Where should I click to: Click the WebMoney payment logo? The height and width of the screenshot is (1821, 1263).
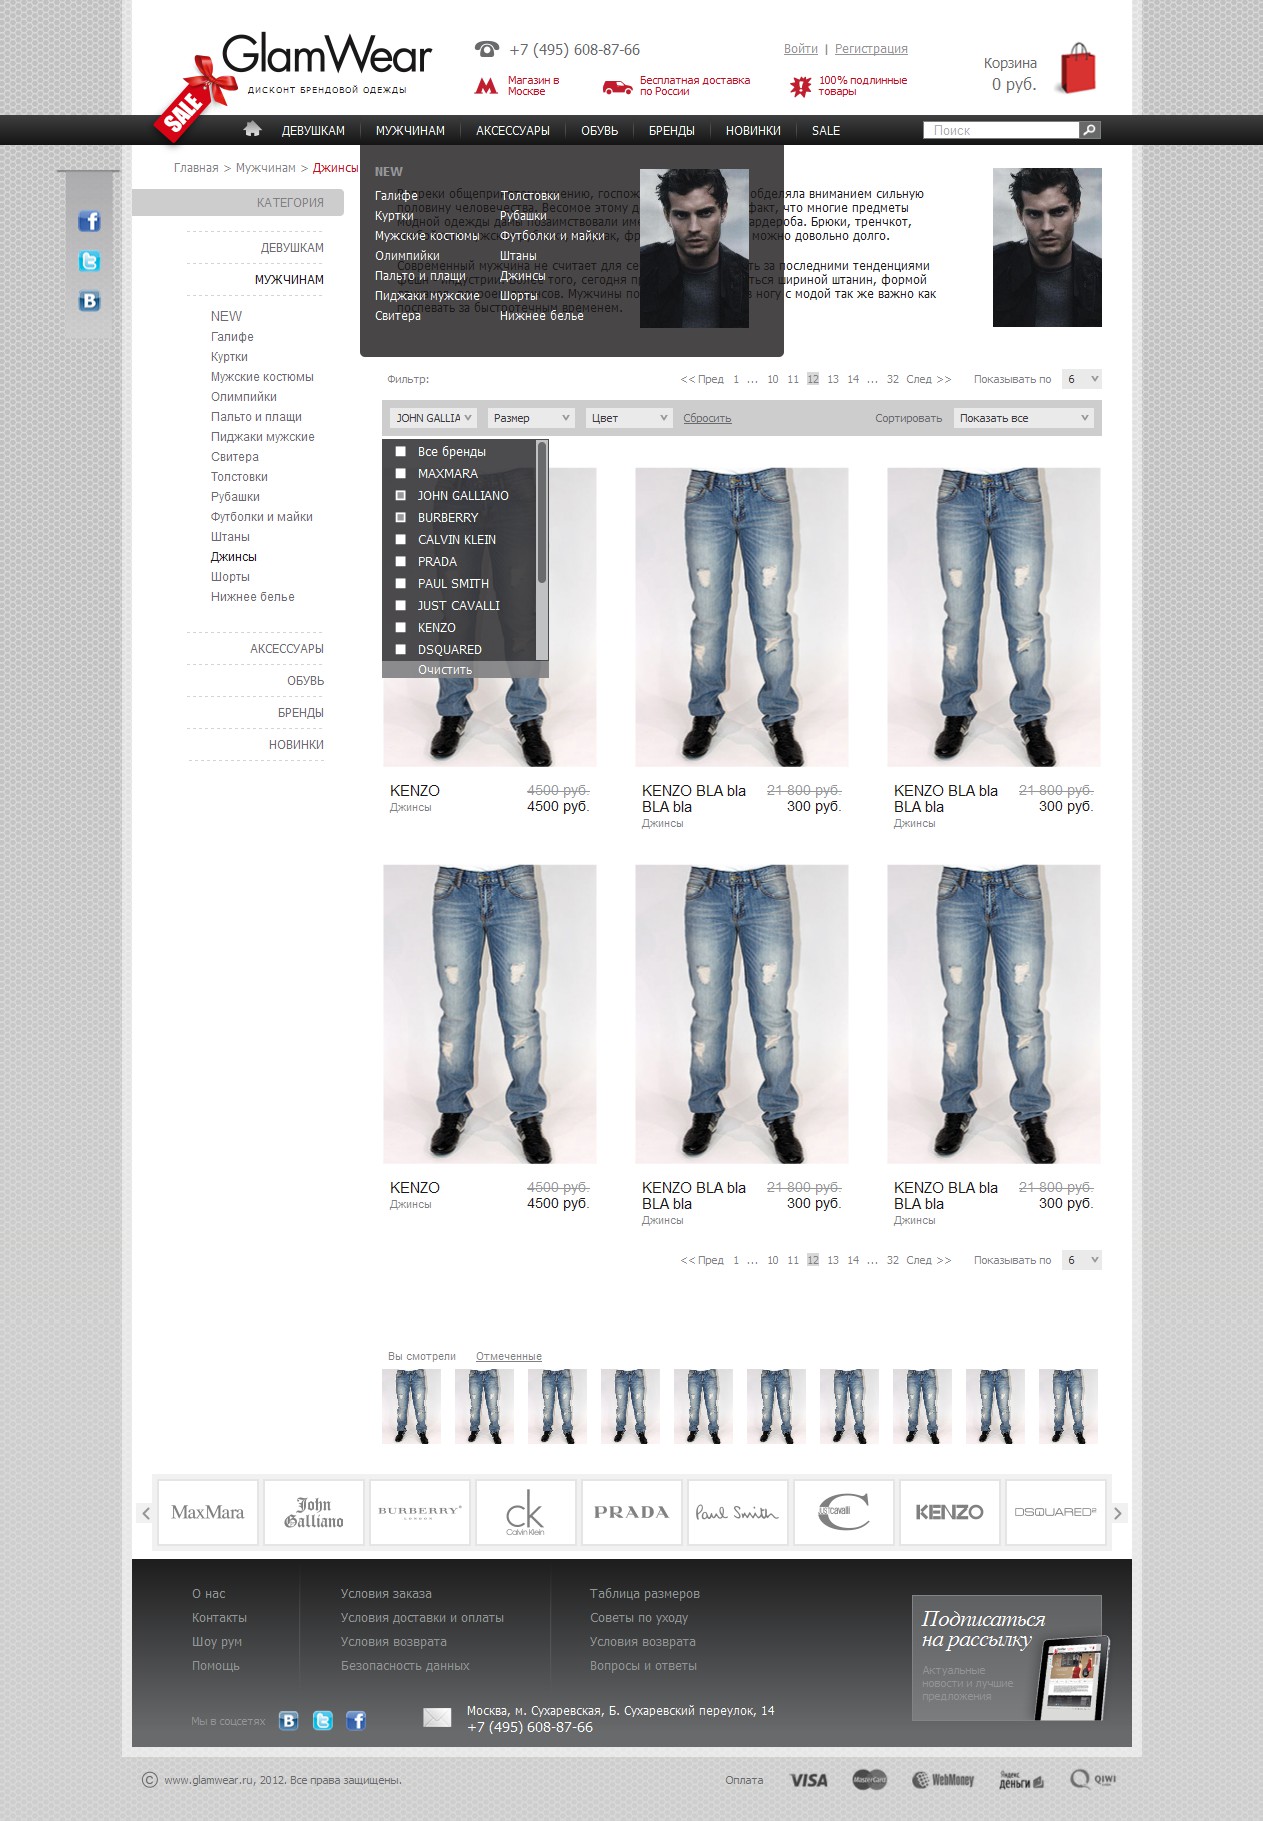[x=942, y=1780]
